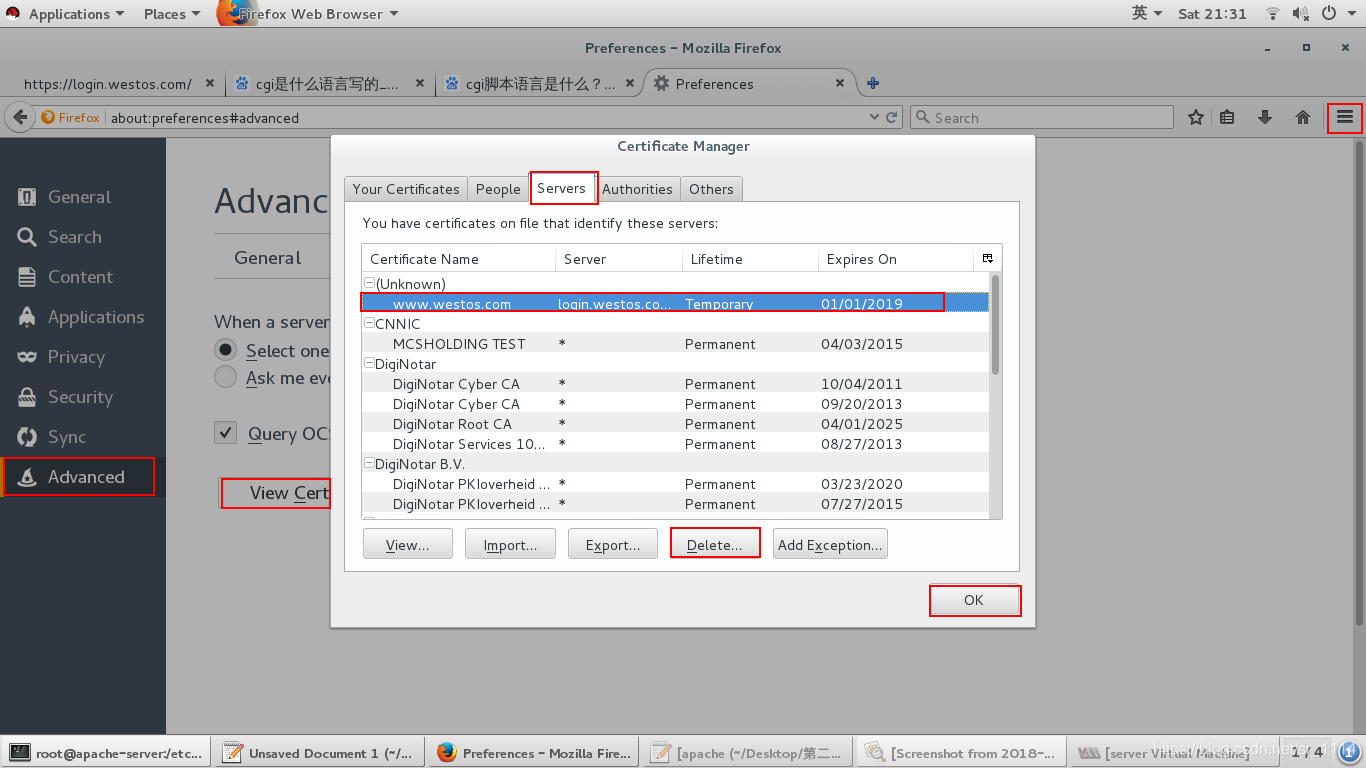This screenshot has height=768, width=1366.
Task: Switch to the Your Certificates tab
Action: (x=406, y=189)
